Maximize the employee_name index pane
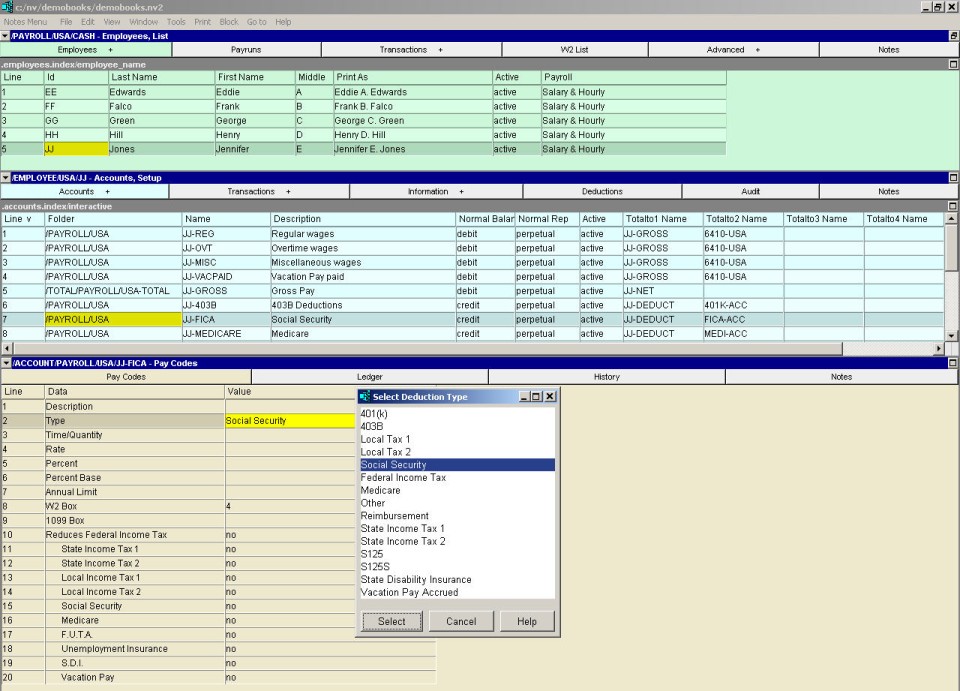This screenshot has width=960, height=691. click(x=953, y=64)
